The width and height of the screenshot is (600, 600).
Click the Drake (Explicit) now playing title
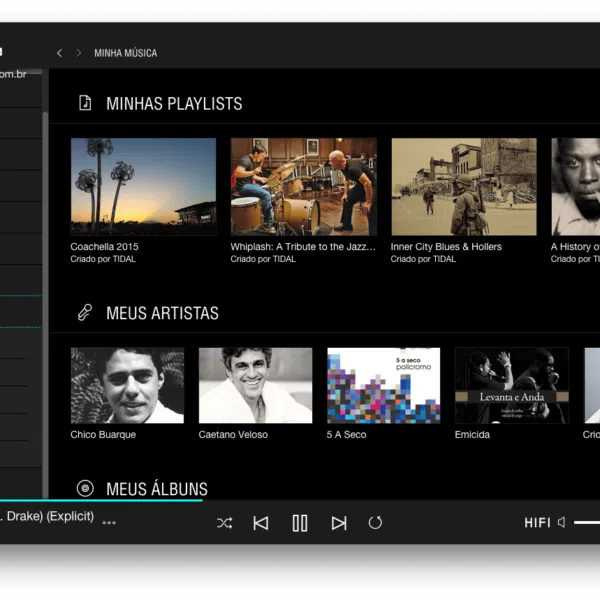pos(47,516)
